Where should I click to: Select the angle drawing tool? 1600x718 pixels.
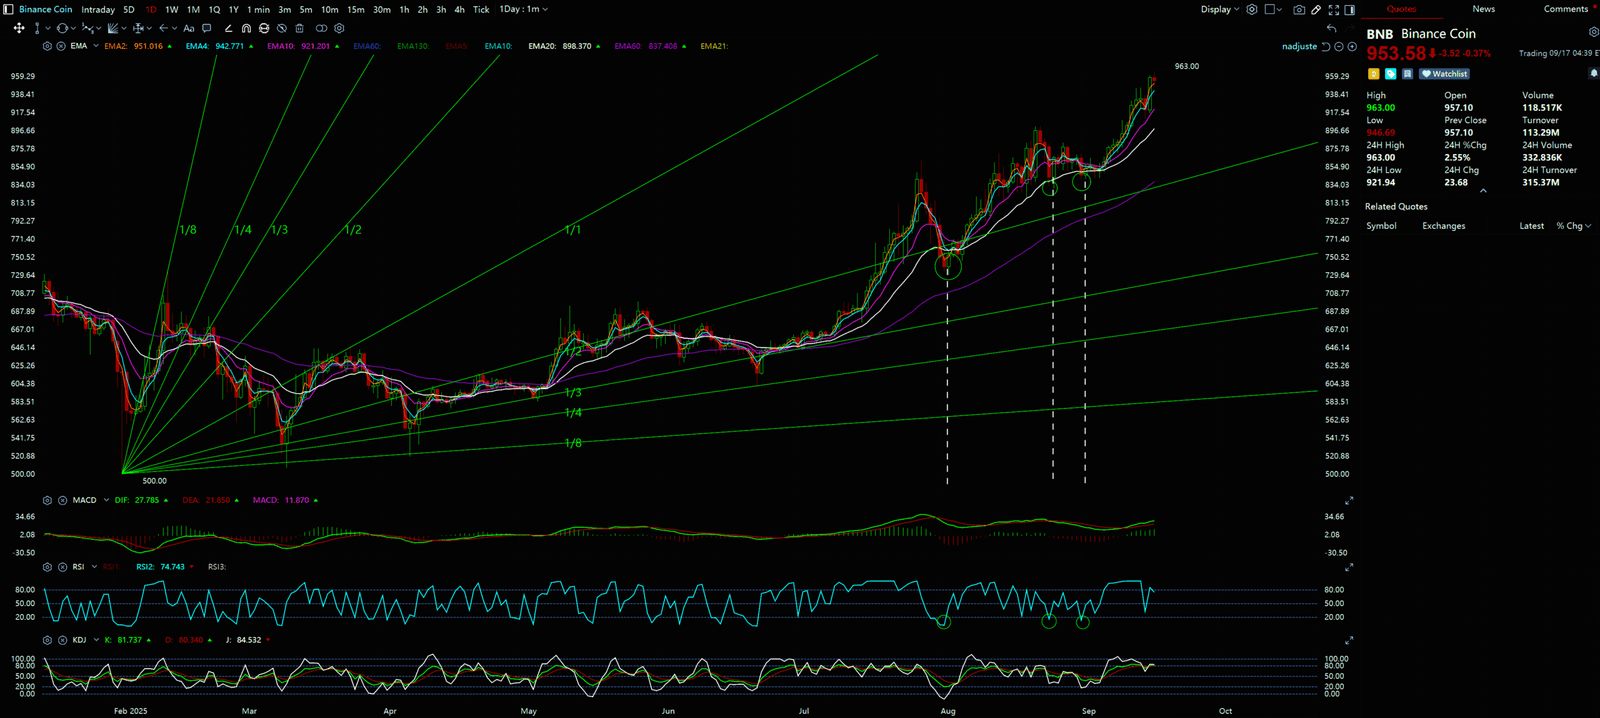pyautogui.click(x=229, y=28)
